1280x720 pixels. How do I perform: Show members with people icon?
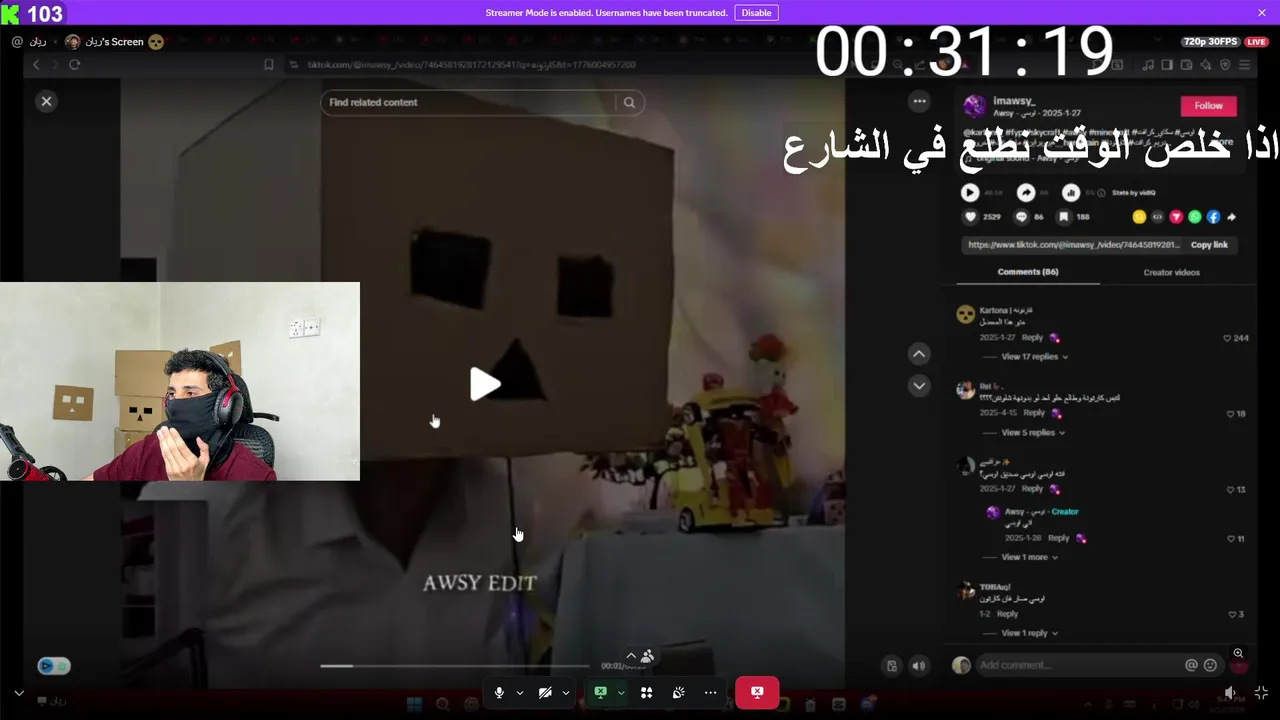coord(647,657)
